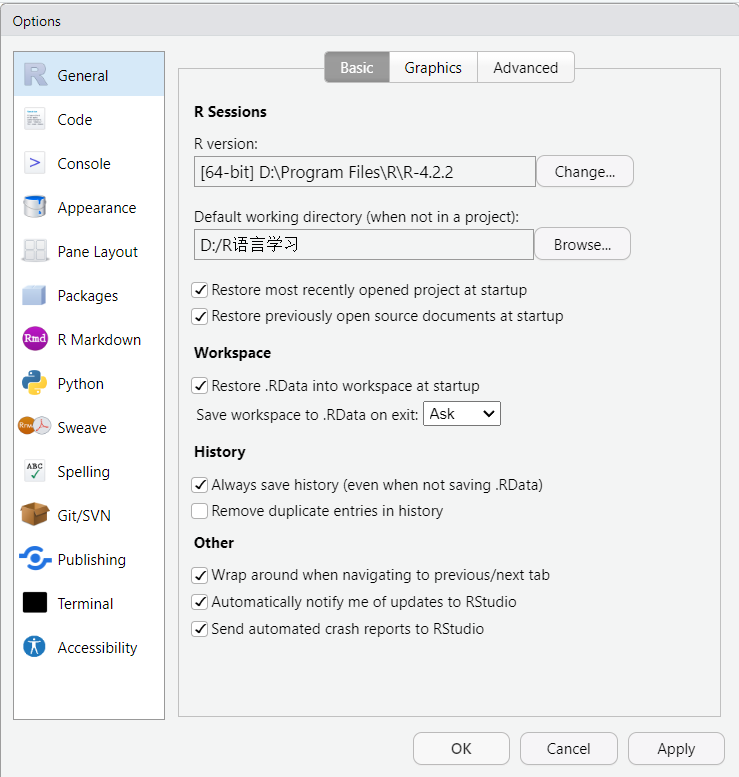Click the Change... R version button
Image resolution: width=739 pixels, height=777 pixels.
pyautogui.click(x=585, y=171)
